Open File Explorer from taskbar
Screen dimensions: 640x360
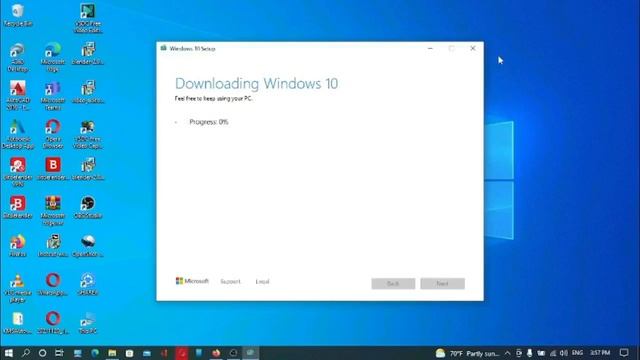coord(112,353)
